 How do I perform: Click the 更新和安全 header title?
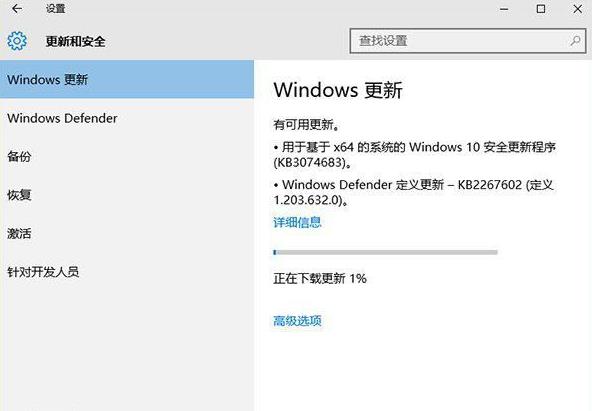coord(76,41)
